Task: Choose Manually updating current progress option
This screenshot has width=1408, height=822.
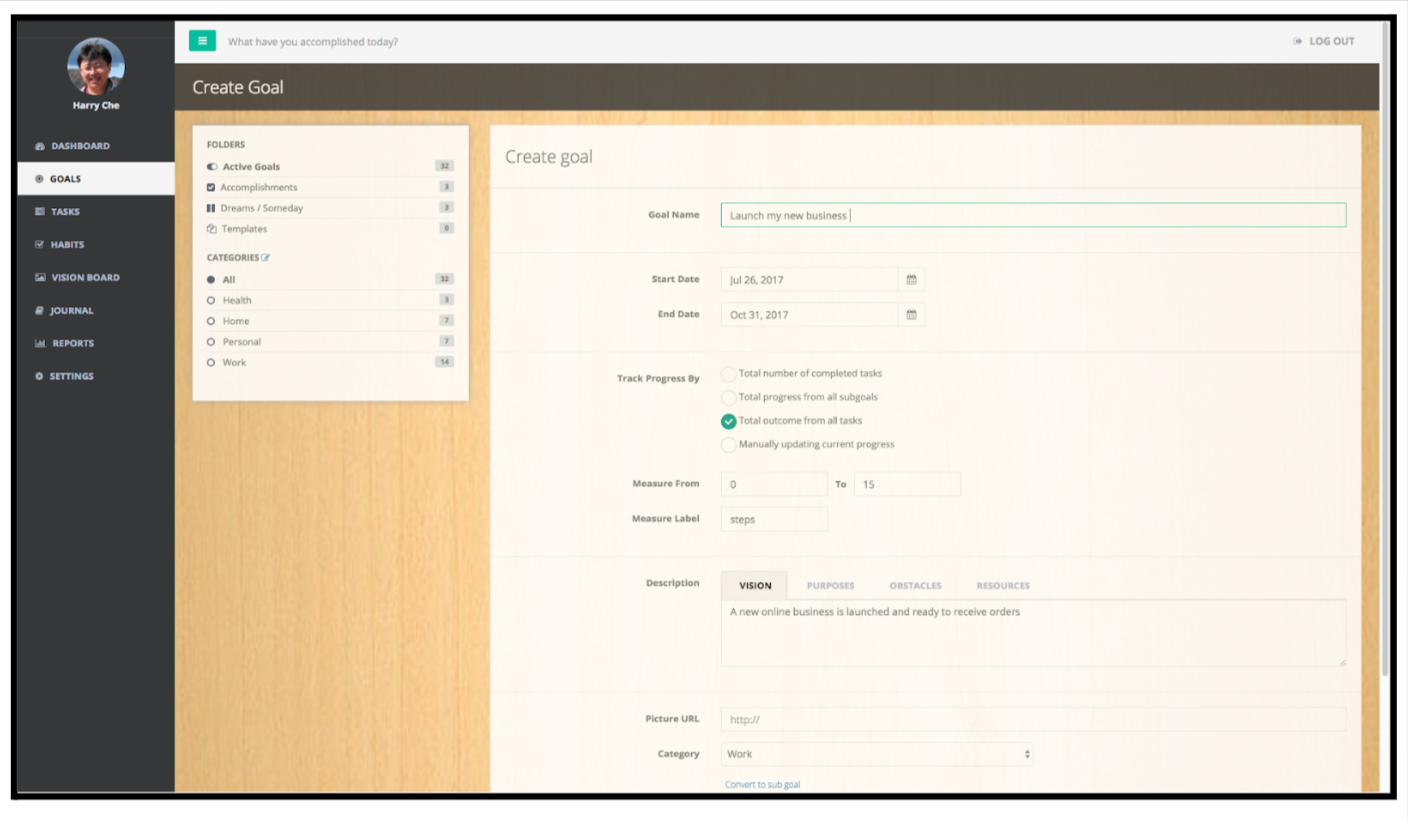Action: [729, 445]
